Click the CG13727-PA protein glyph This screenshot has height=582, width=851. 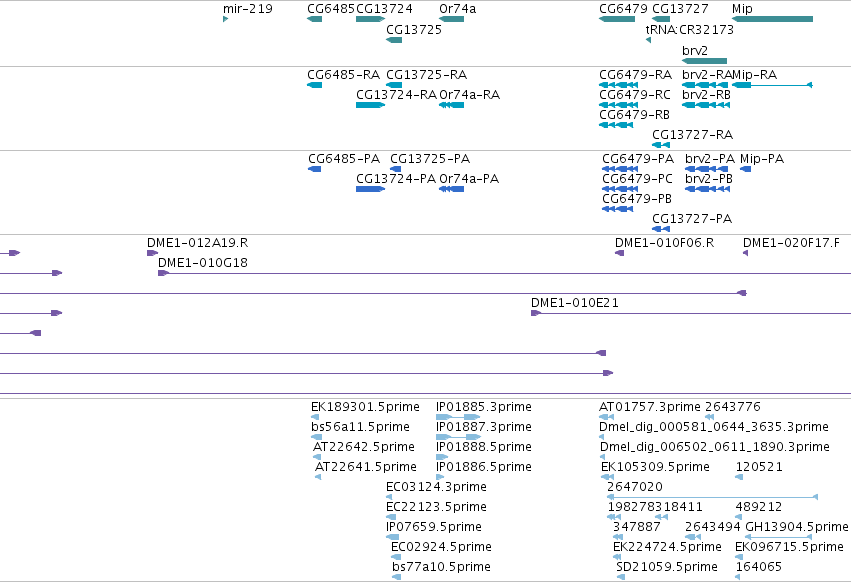(x=661, y=229)
